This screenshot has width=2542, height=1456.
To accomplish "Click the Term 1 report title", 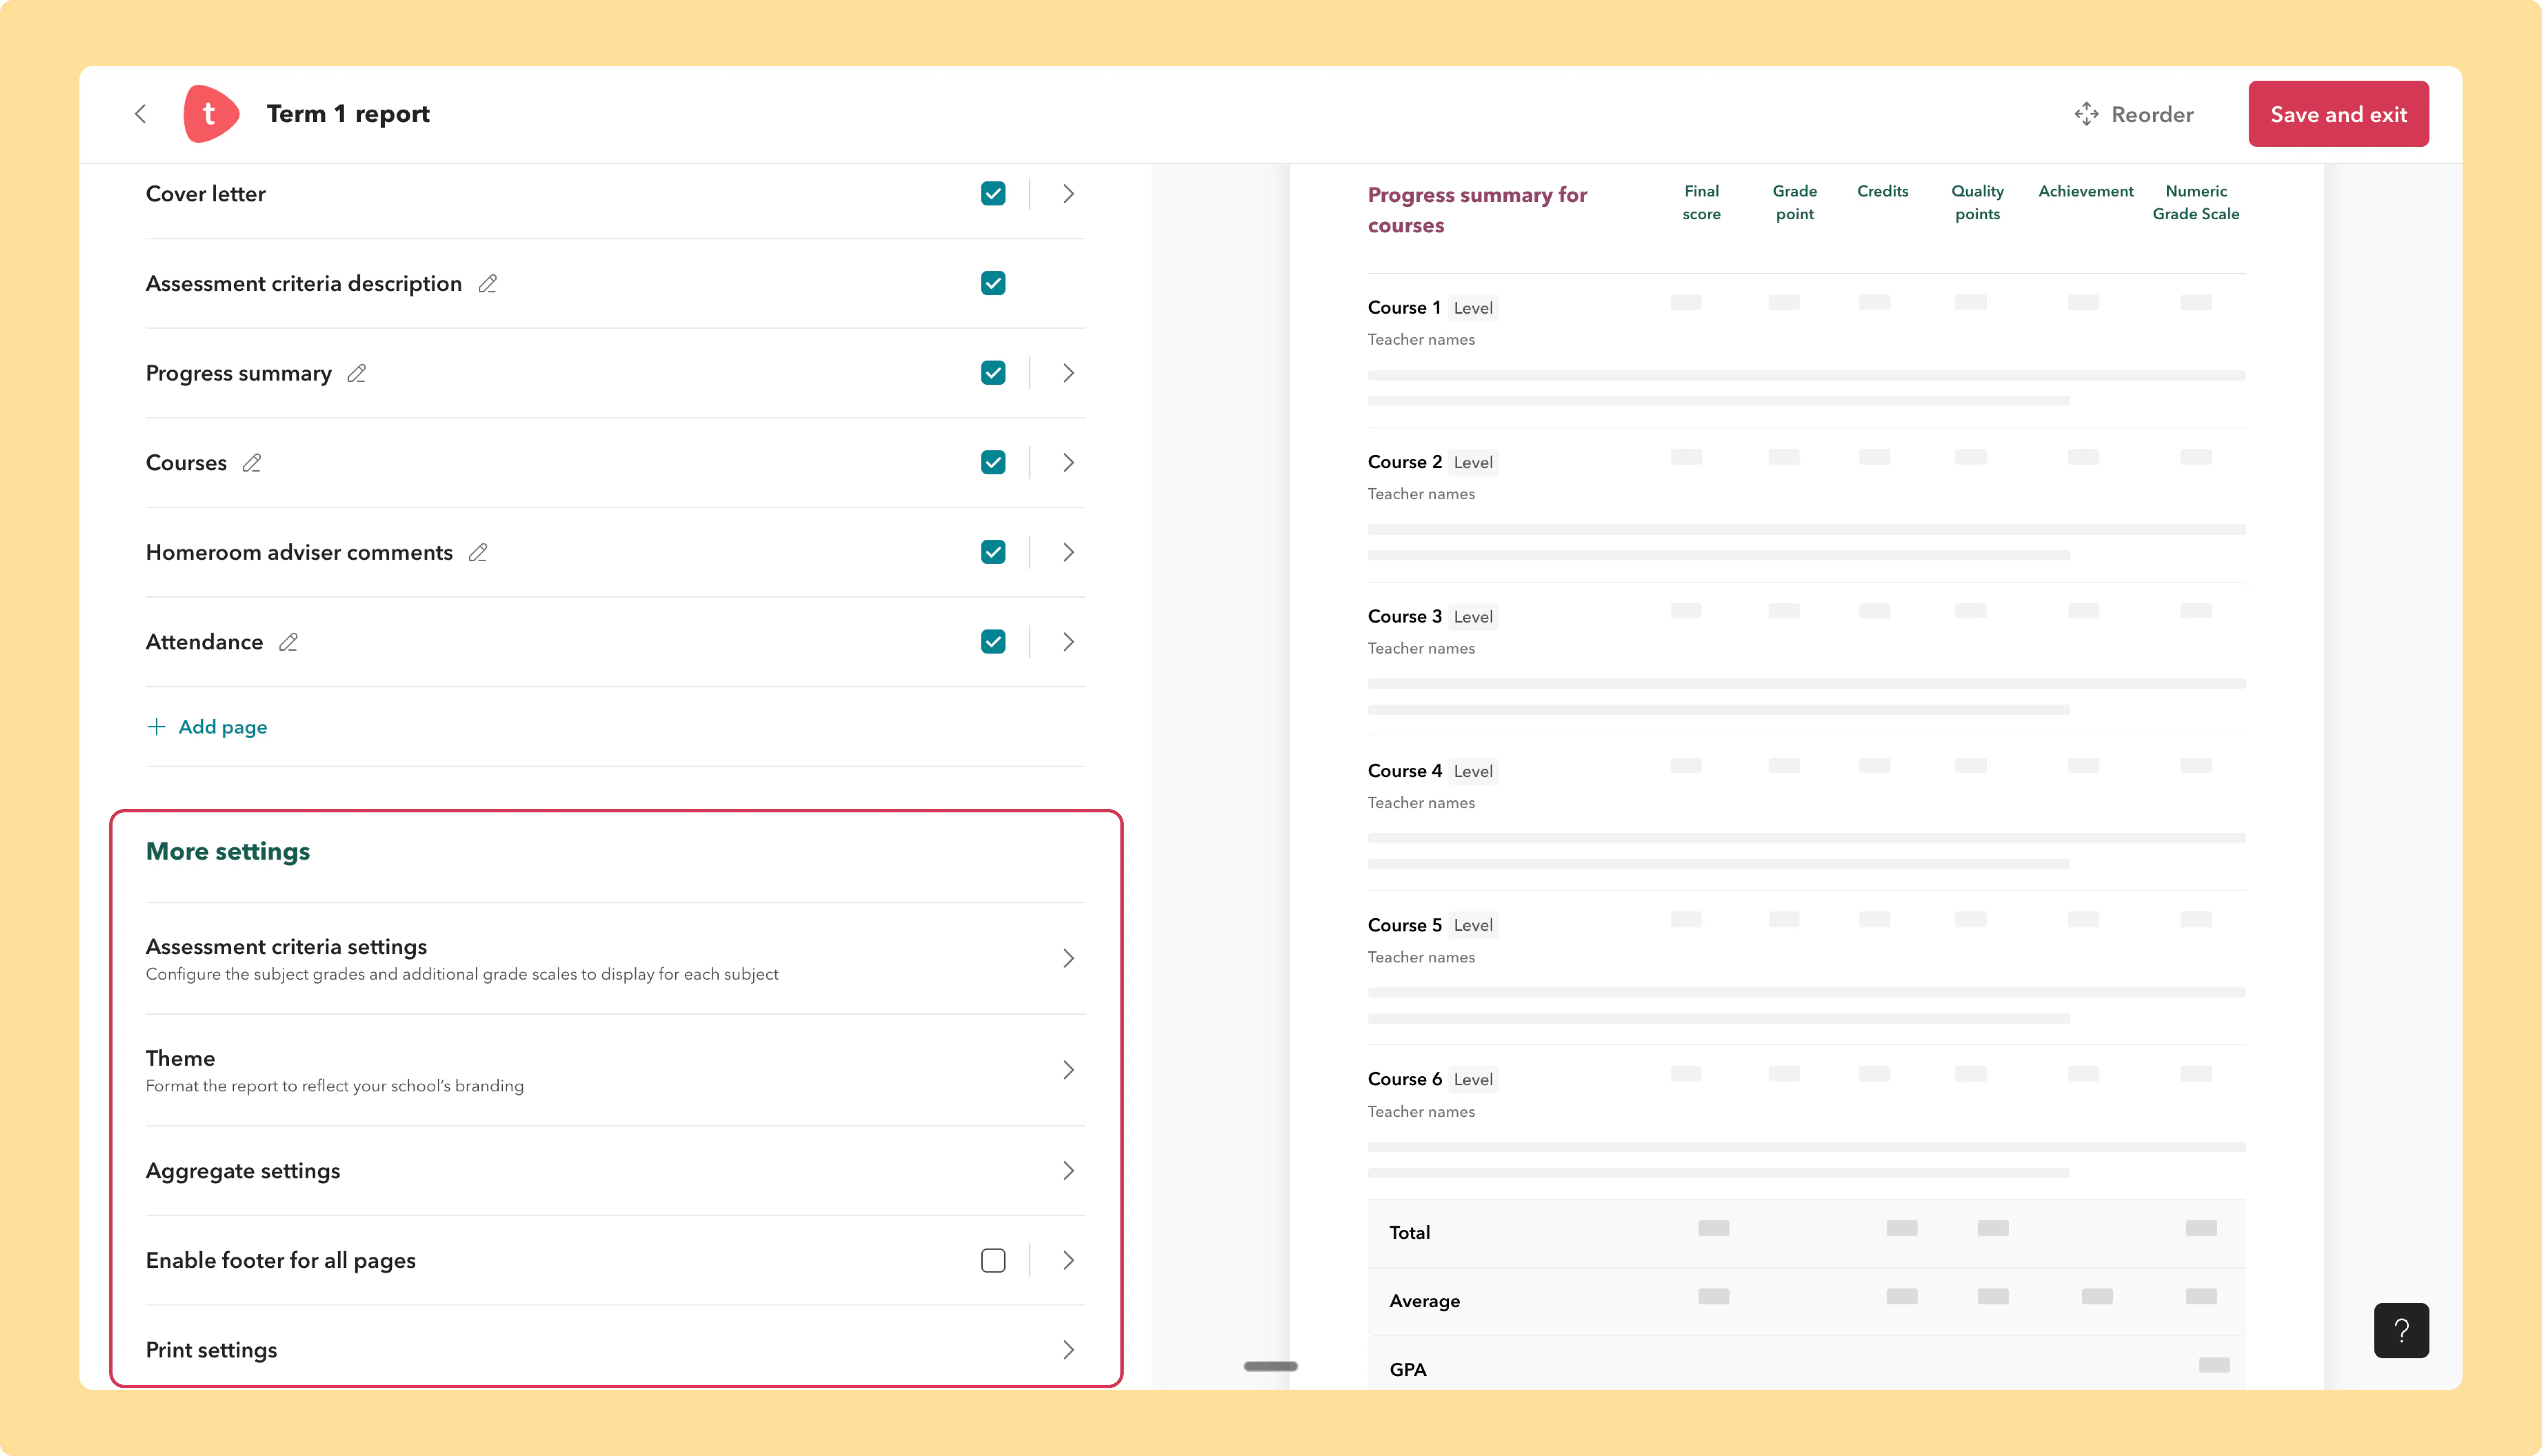I will (x=348, y=114).
